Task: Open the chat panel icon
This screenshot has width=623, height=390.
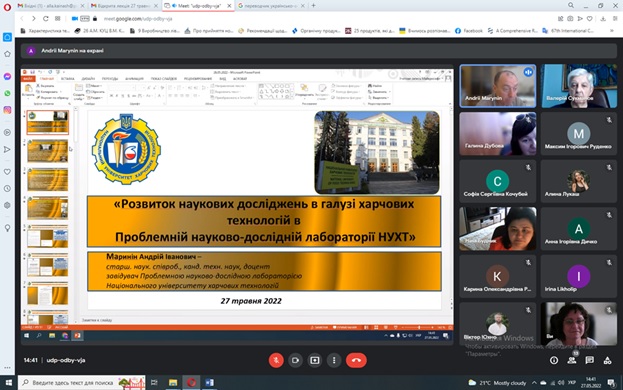Action: coord(590,360)
